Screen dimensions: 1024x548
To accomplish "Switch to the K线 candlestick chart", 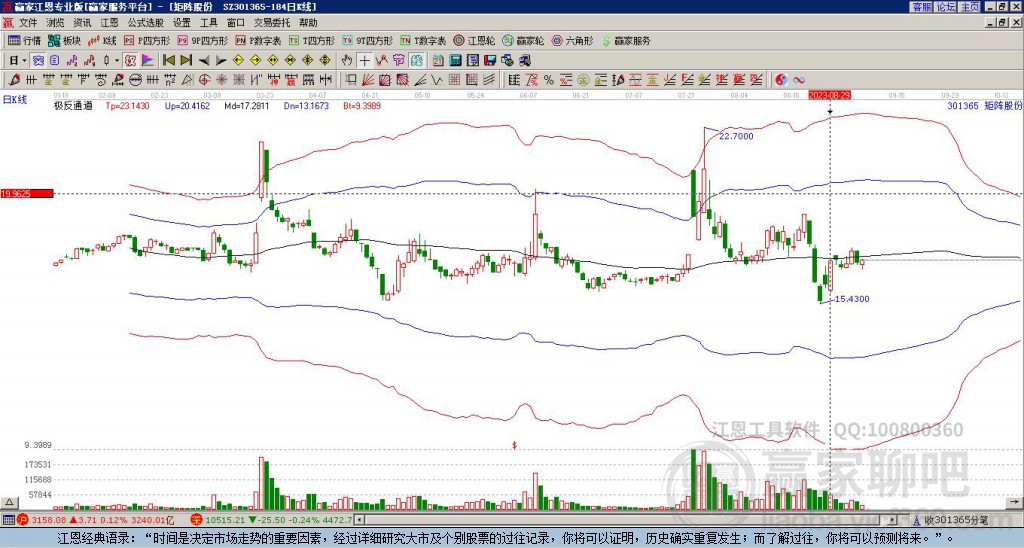I will pos(103,40).
